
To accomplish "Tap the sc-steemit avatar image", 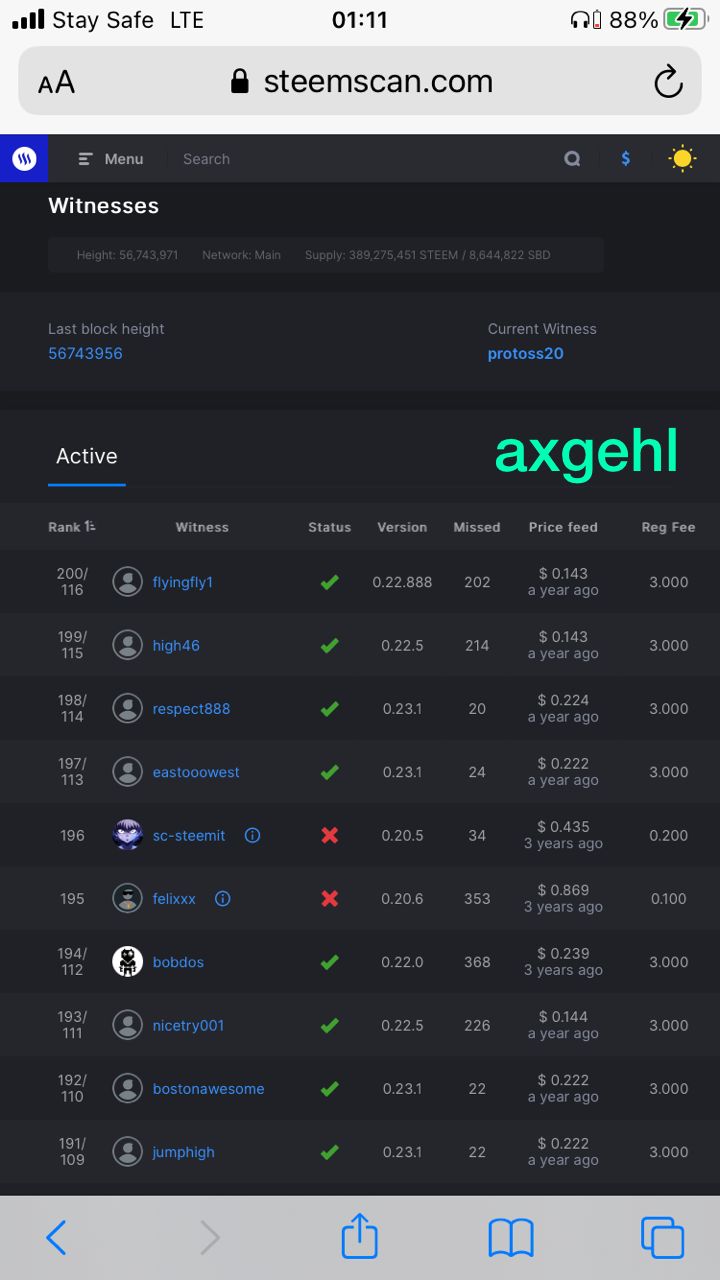I will 127,835.
